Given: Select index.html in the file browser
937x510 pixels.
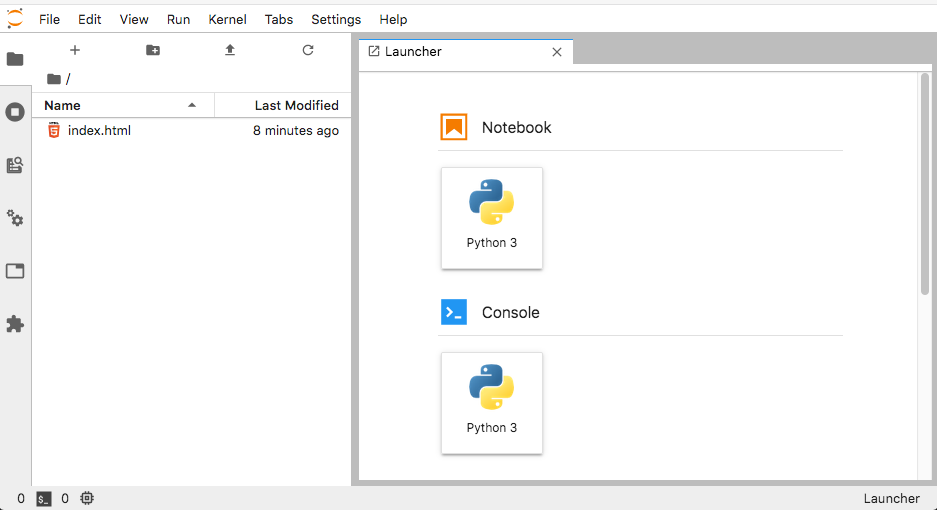Looking at the screenshot, I should click(99, 130).
